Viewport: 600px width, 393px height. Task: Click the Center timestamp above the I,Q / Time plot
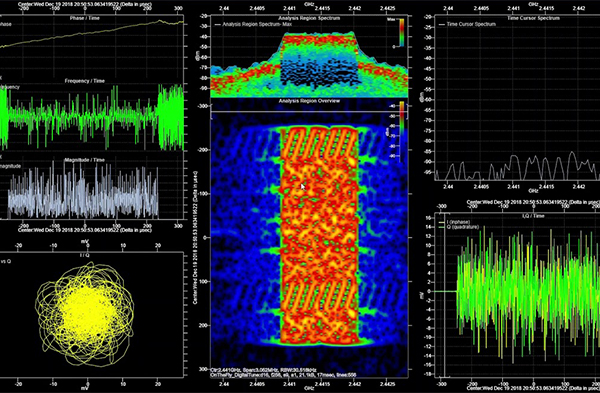(533, 202)
